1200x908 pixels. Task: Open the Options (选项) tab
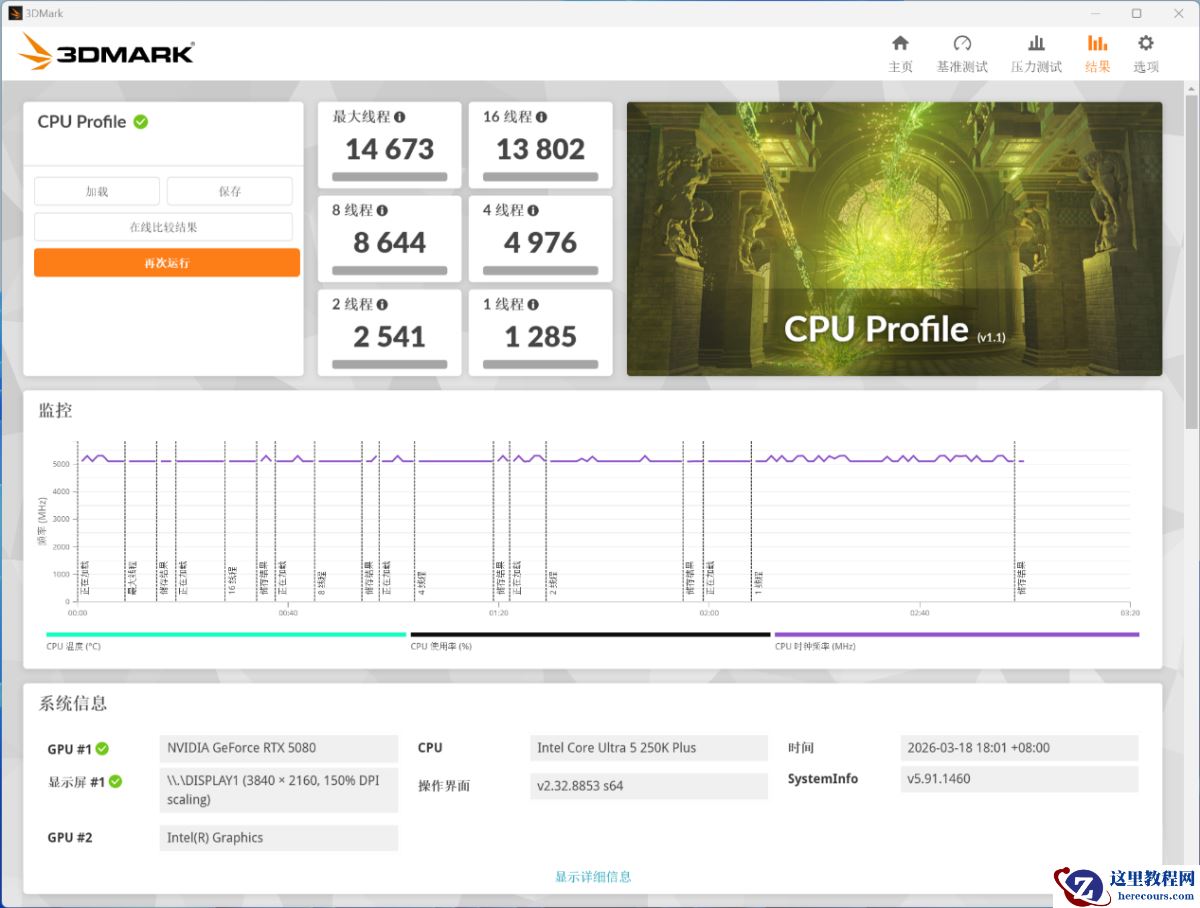click(x=1146, y=53)
